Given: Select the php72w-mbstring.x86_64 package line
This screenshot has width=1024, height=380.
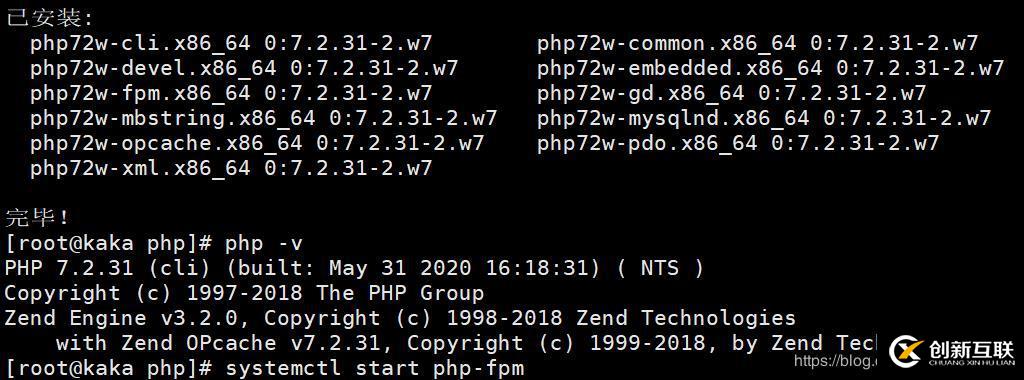Looking at the screenshot, I should (264, 119).
